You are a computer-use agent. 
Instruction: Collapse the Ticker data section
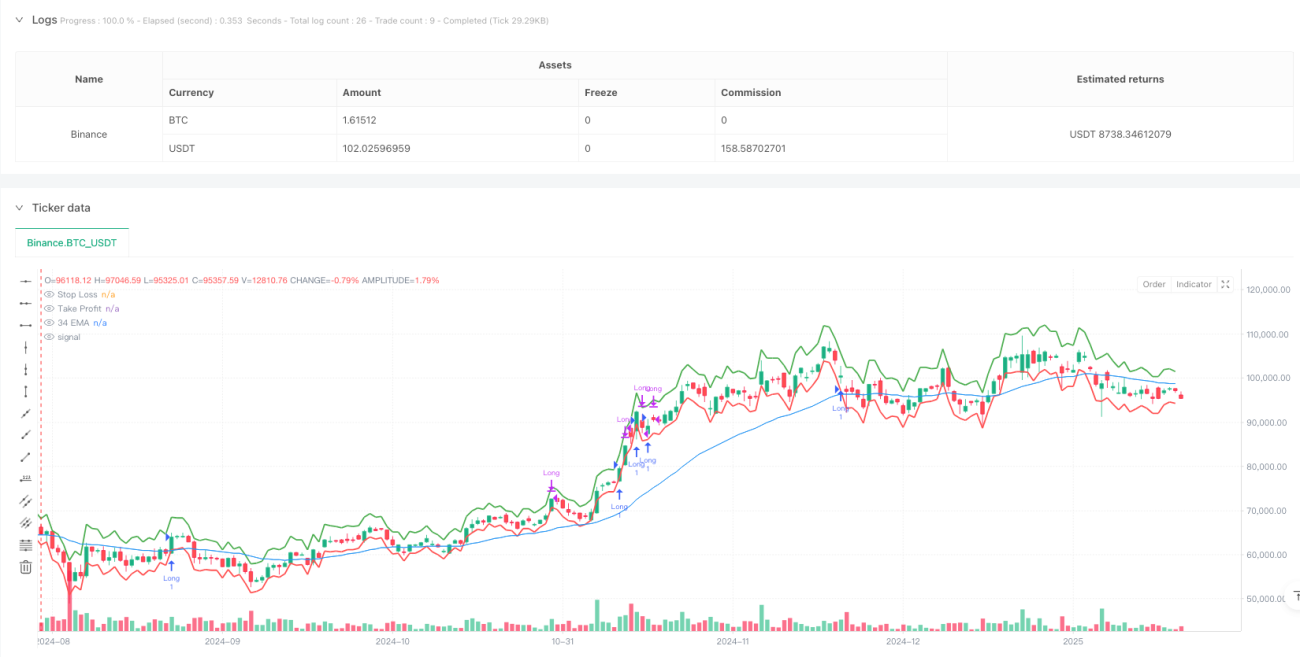[x=19, y=208]
